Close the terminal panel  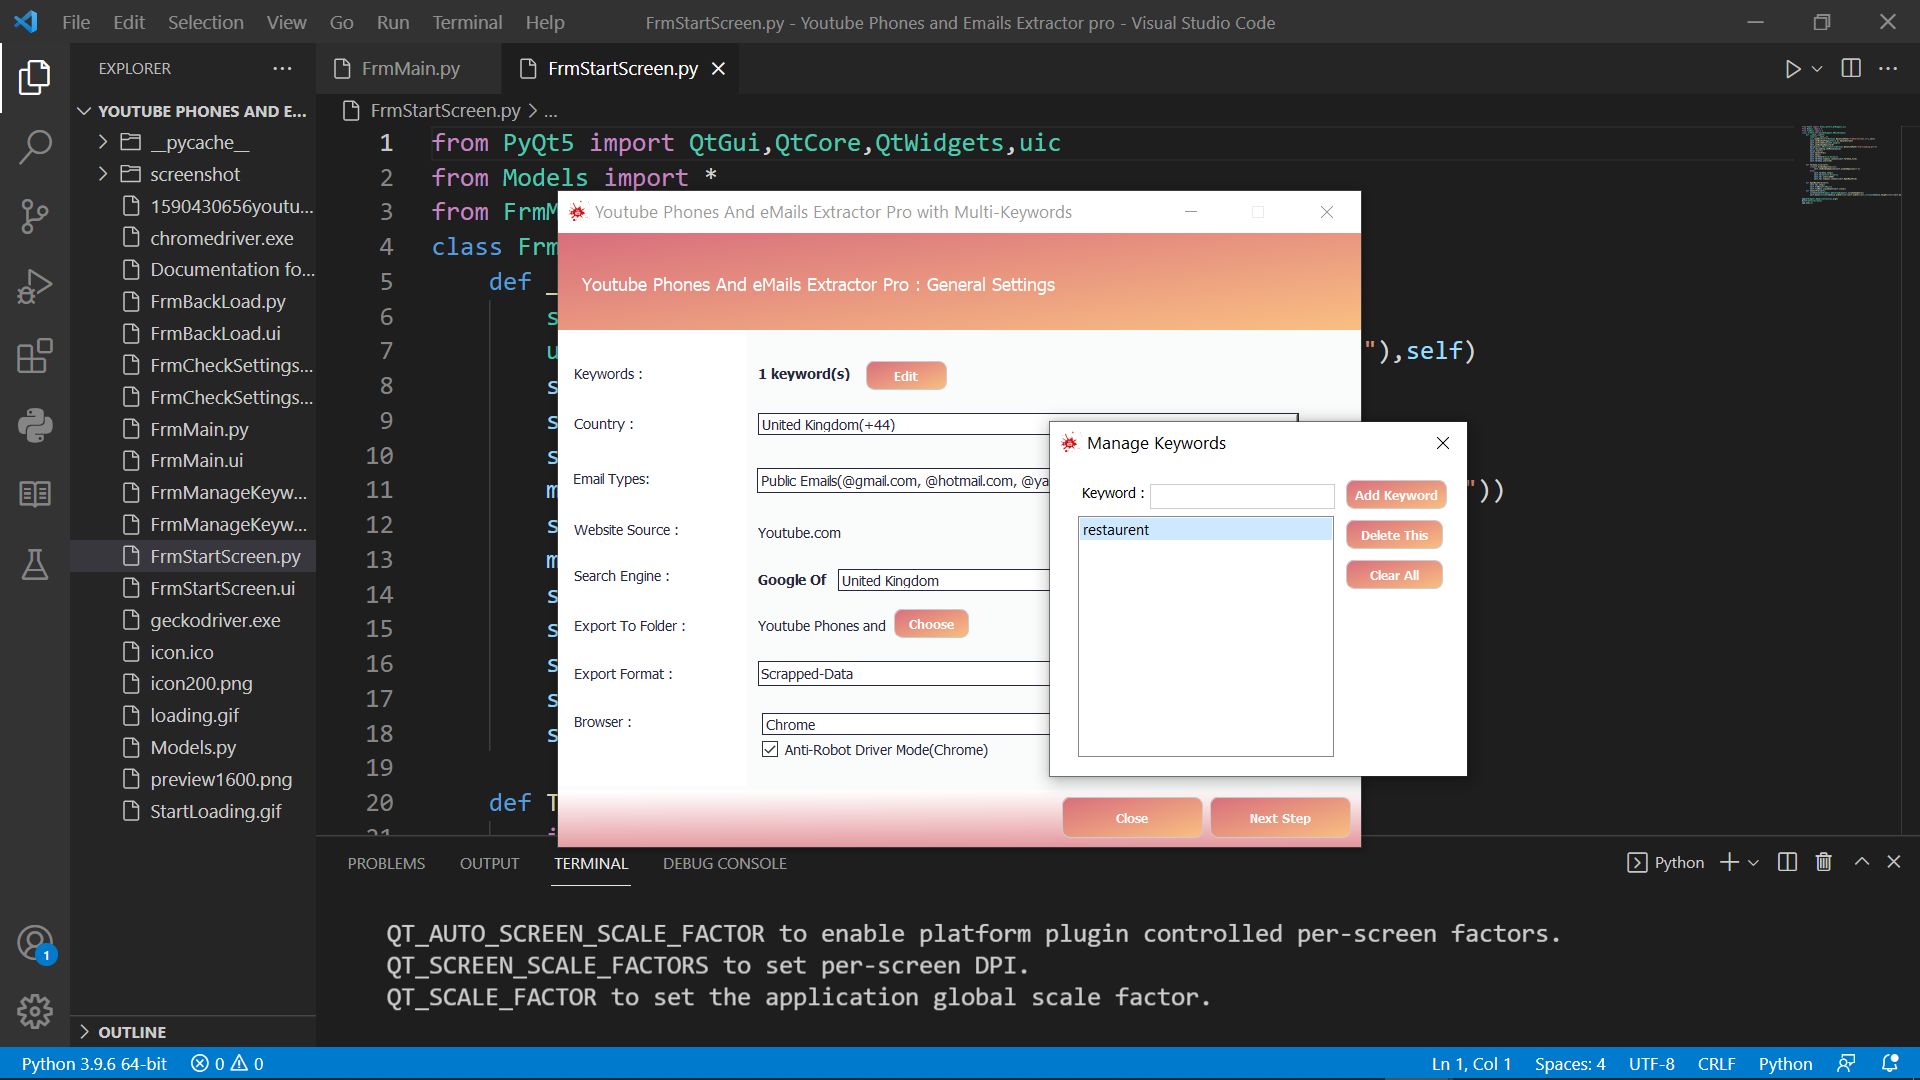click(1894, 862)
